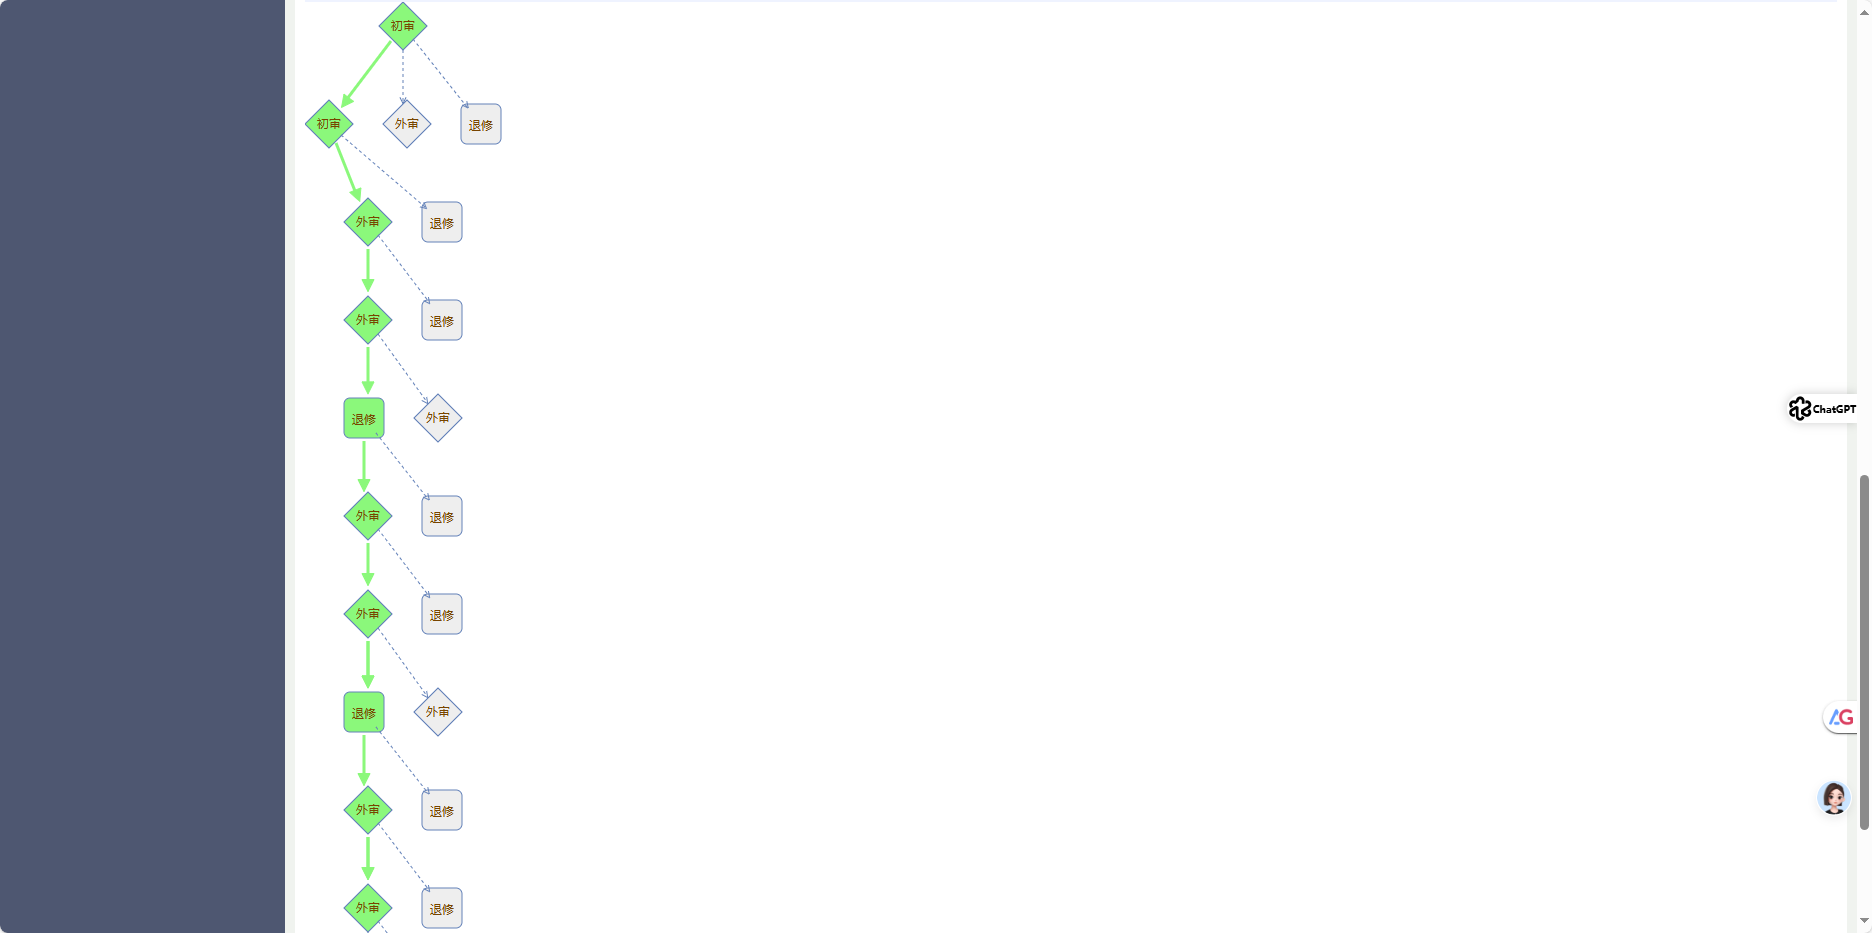Open the ChatGPT floating sidebar button
This screenshot has width=1872, height=933.
(1822, 408)
